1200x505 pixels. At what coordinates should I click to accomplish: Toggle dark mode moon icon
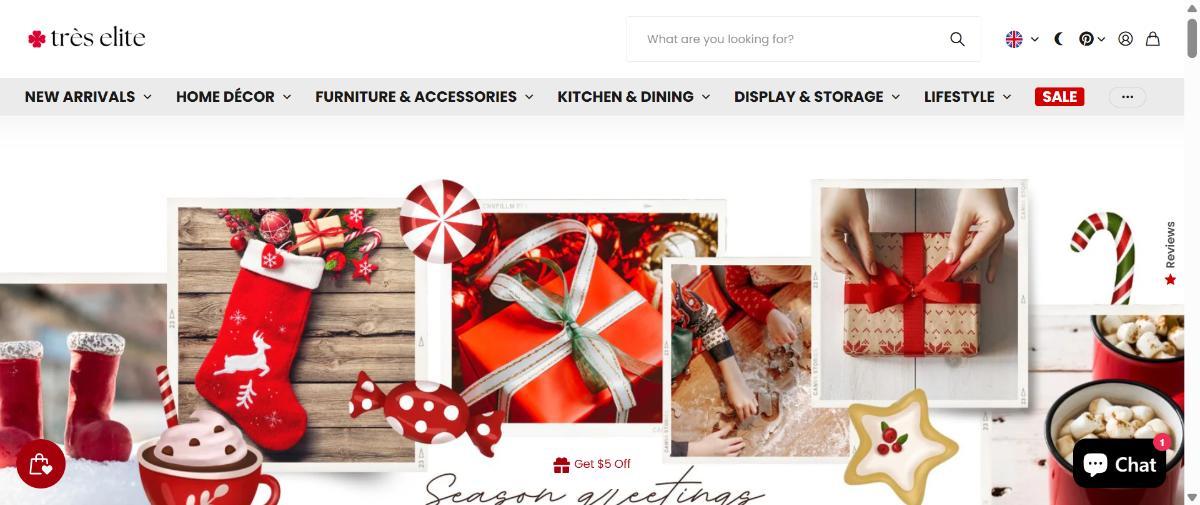click(1060, 39)
